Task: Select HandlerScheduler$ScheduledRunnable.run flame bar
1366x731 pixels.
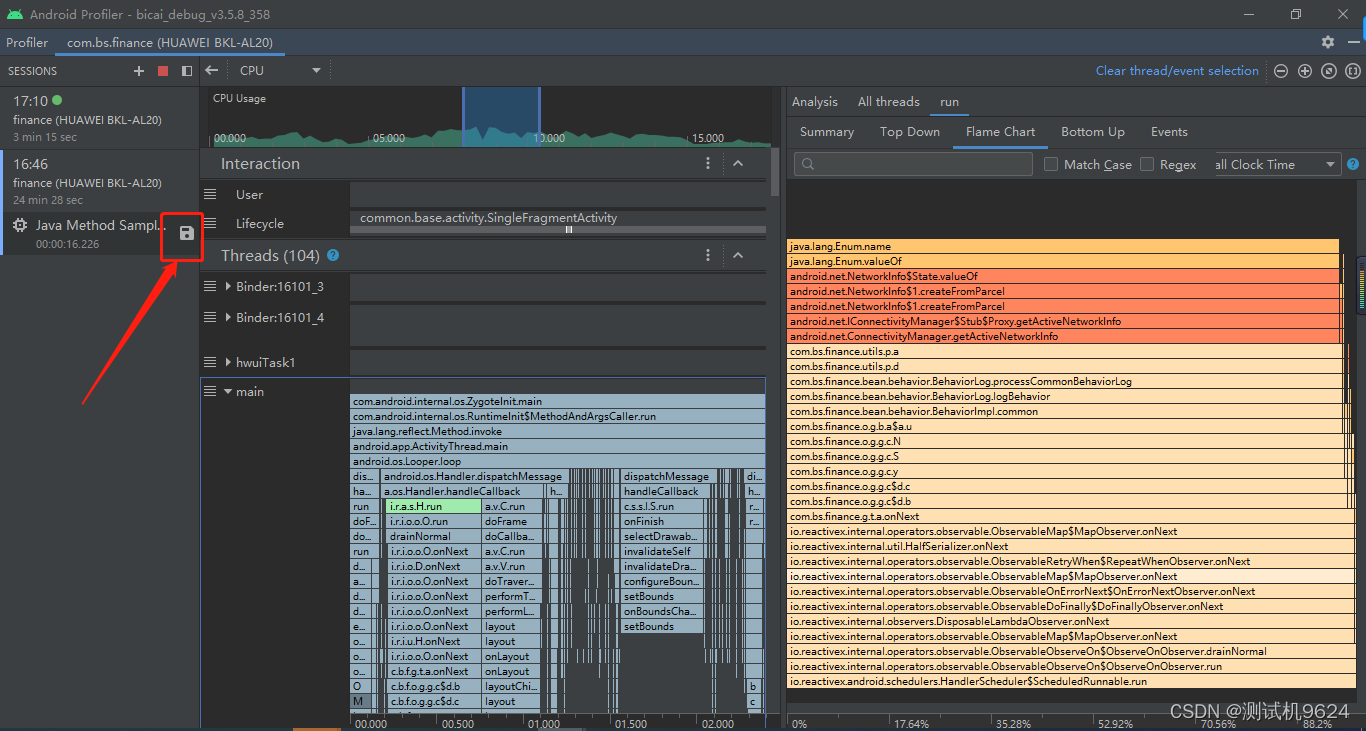Action: [x=1069, y=681]
